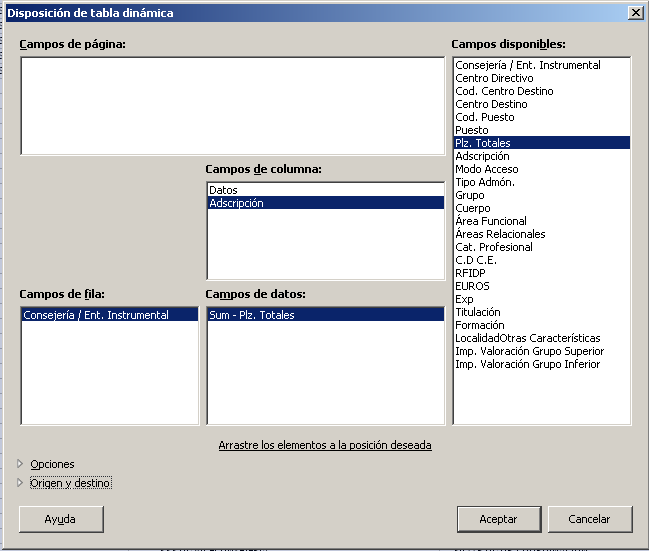The width and height of the screenshot is (649, 551).
Task: Choose Cod. Centro Destino from available fields
Action: 504,91
